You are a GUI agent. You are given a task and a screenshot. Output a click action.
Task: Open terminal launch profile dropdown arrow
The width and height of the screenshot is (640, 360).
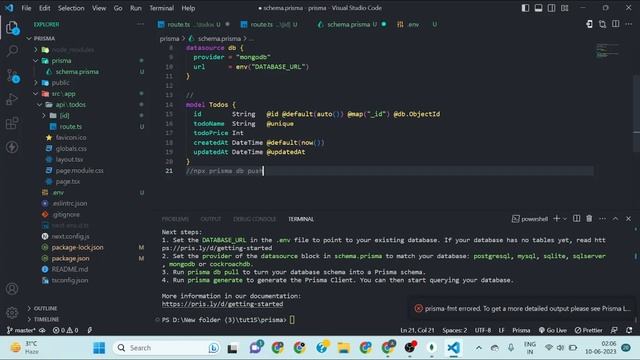pyautogui.click(x=565, y=219)
